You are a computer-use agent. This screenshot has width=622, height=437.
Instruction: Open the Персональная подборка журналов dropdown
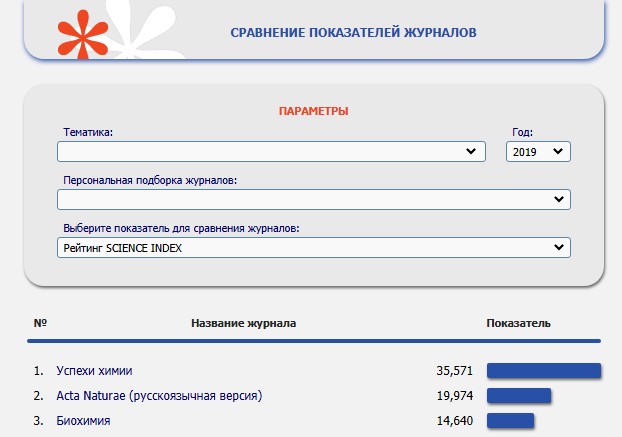[x=314, y=199]
